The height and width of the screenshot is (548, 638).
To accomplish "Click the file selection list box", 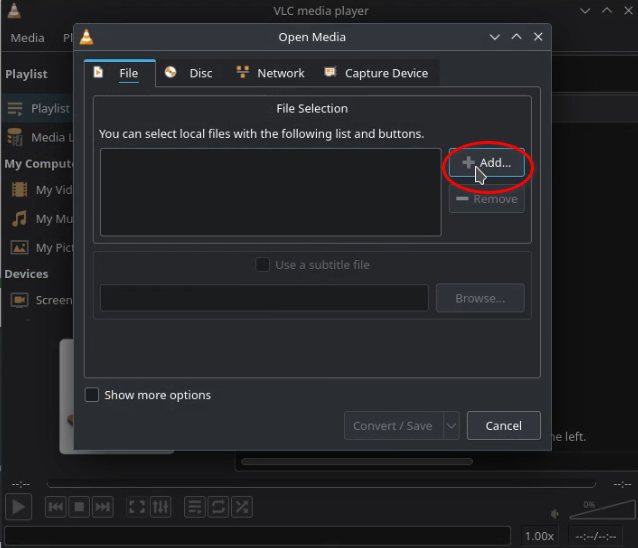I will (x=271, y=192).
